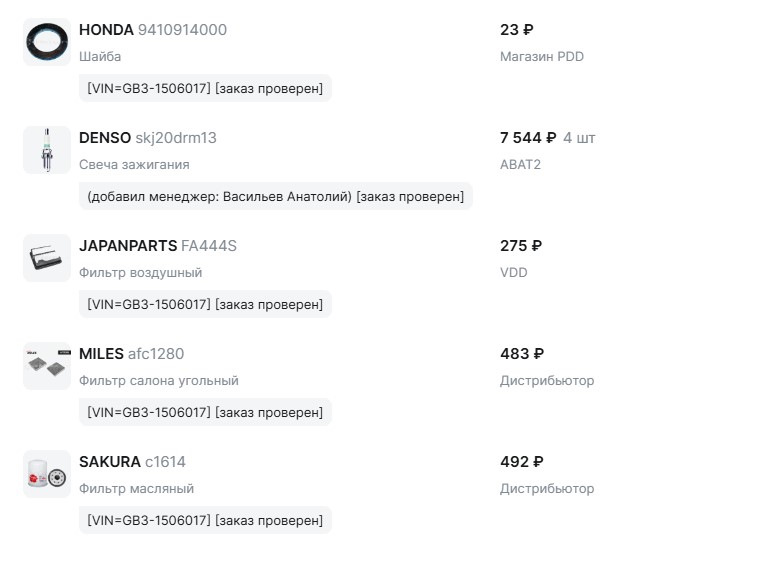Open HONDA 9410914000 item title
Viewport: 759px width, 566px height.
(153, 30)
